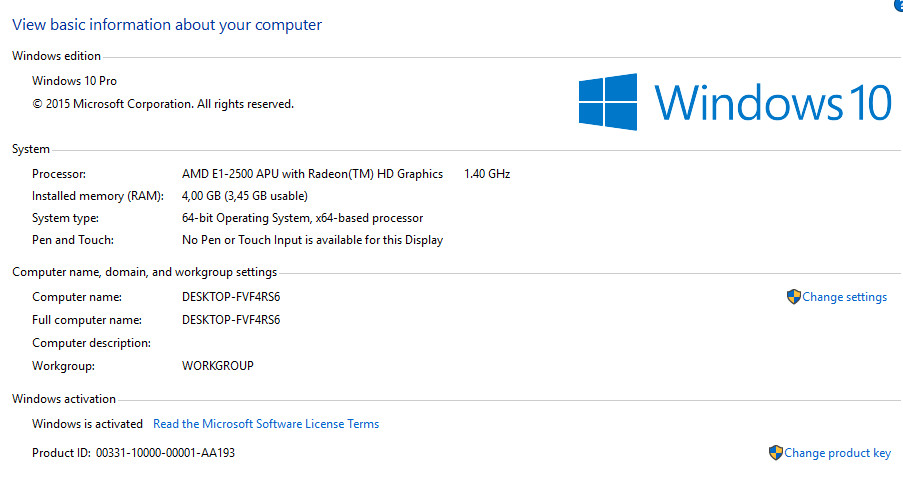Click the 'Windows 10 Pro' edition text

74,81
